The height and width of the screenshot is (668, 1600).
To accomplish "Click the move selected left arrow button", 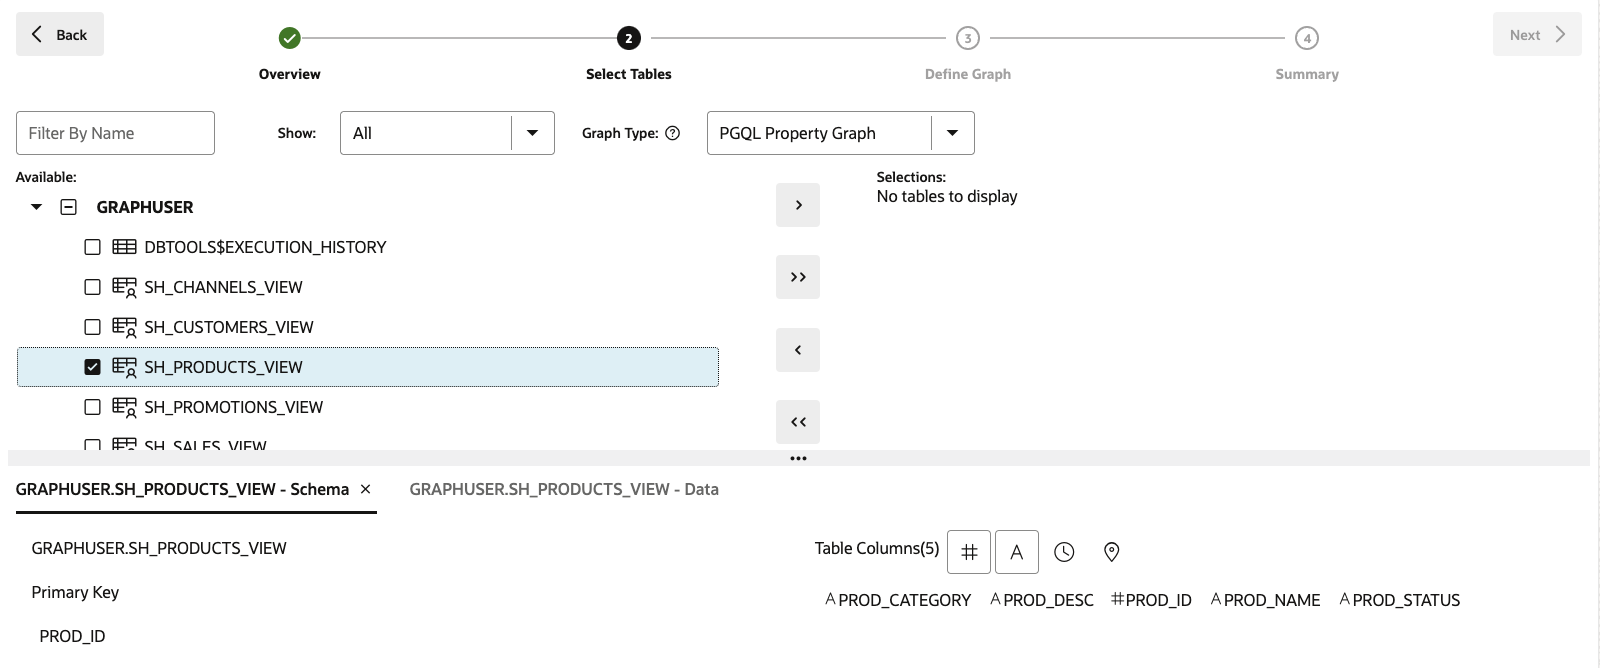I will (798, 350).
